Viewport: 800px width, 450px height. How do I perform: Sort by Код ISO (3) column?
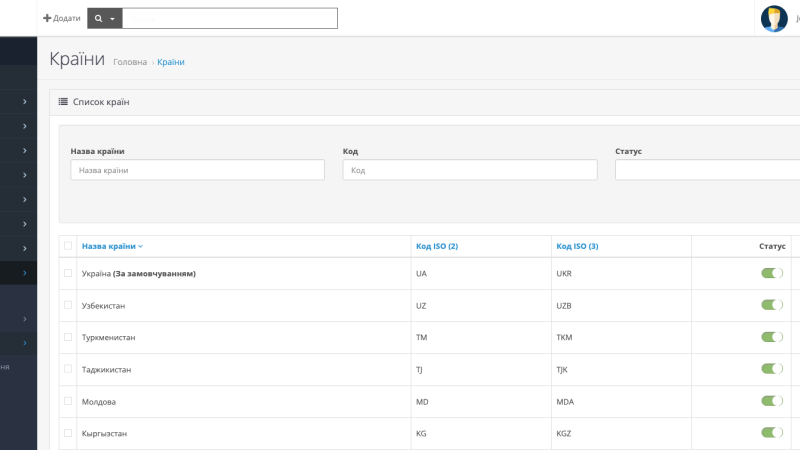(x=577, y=246)
